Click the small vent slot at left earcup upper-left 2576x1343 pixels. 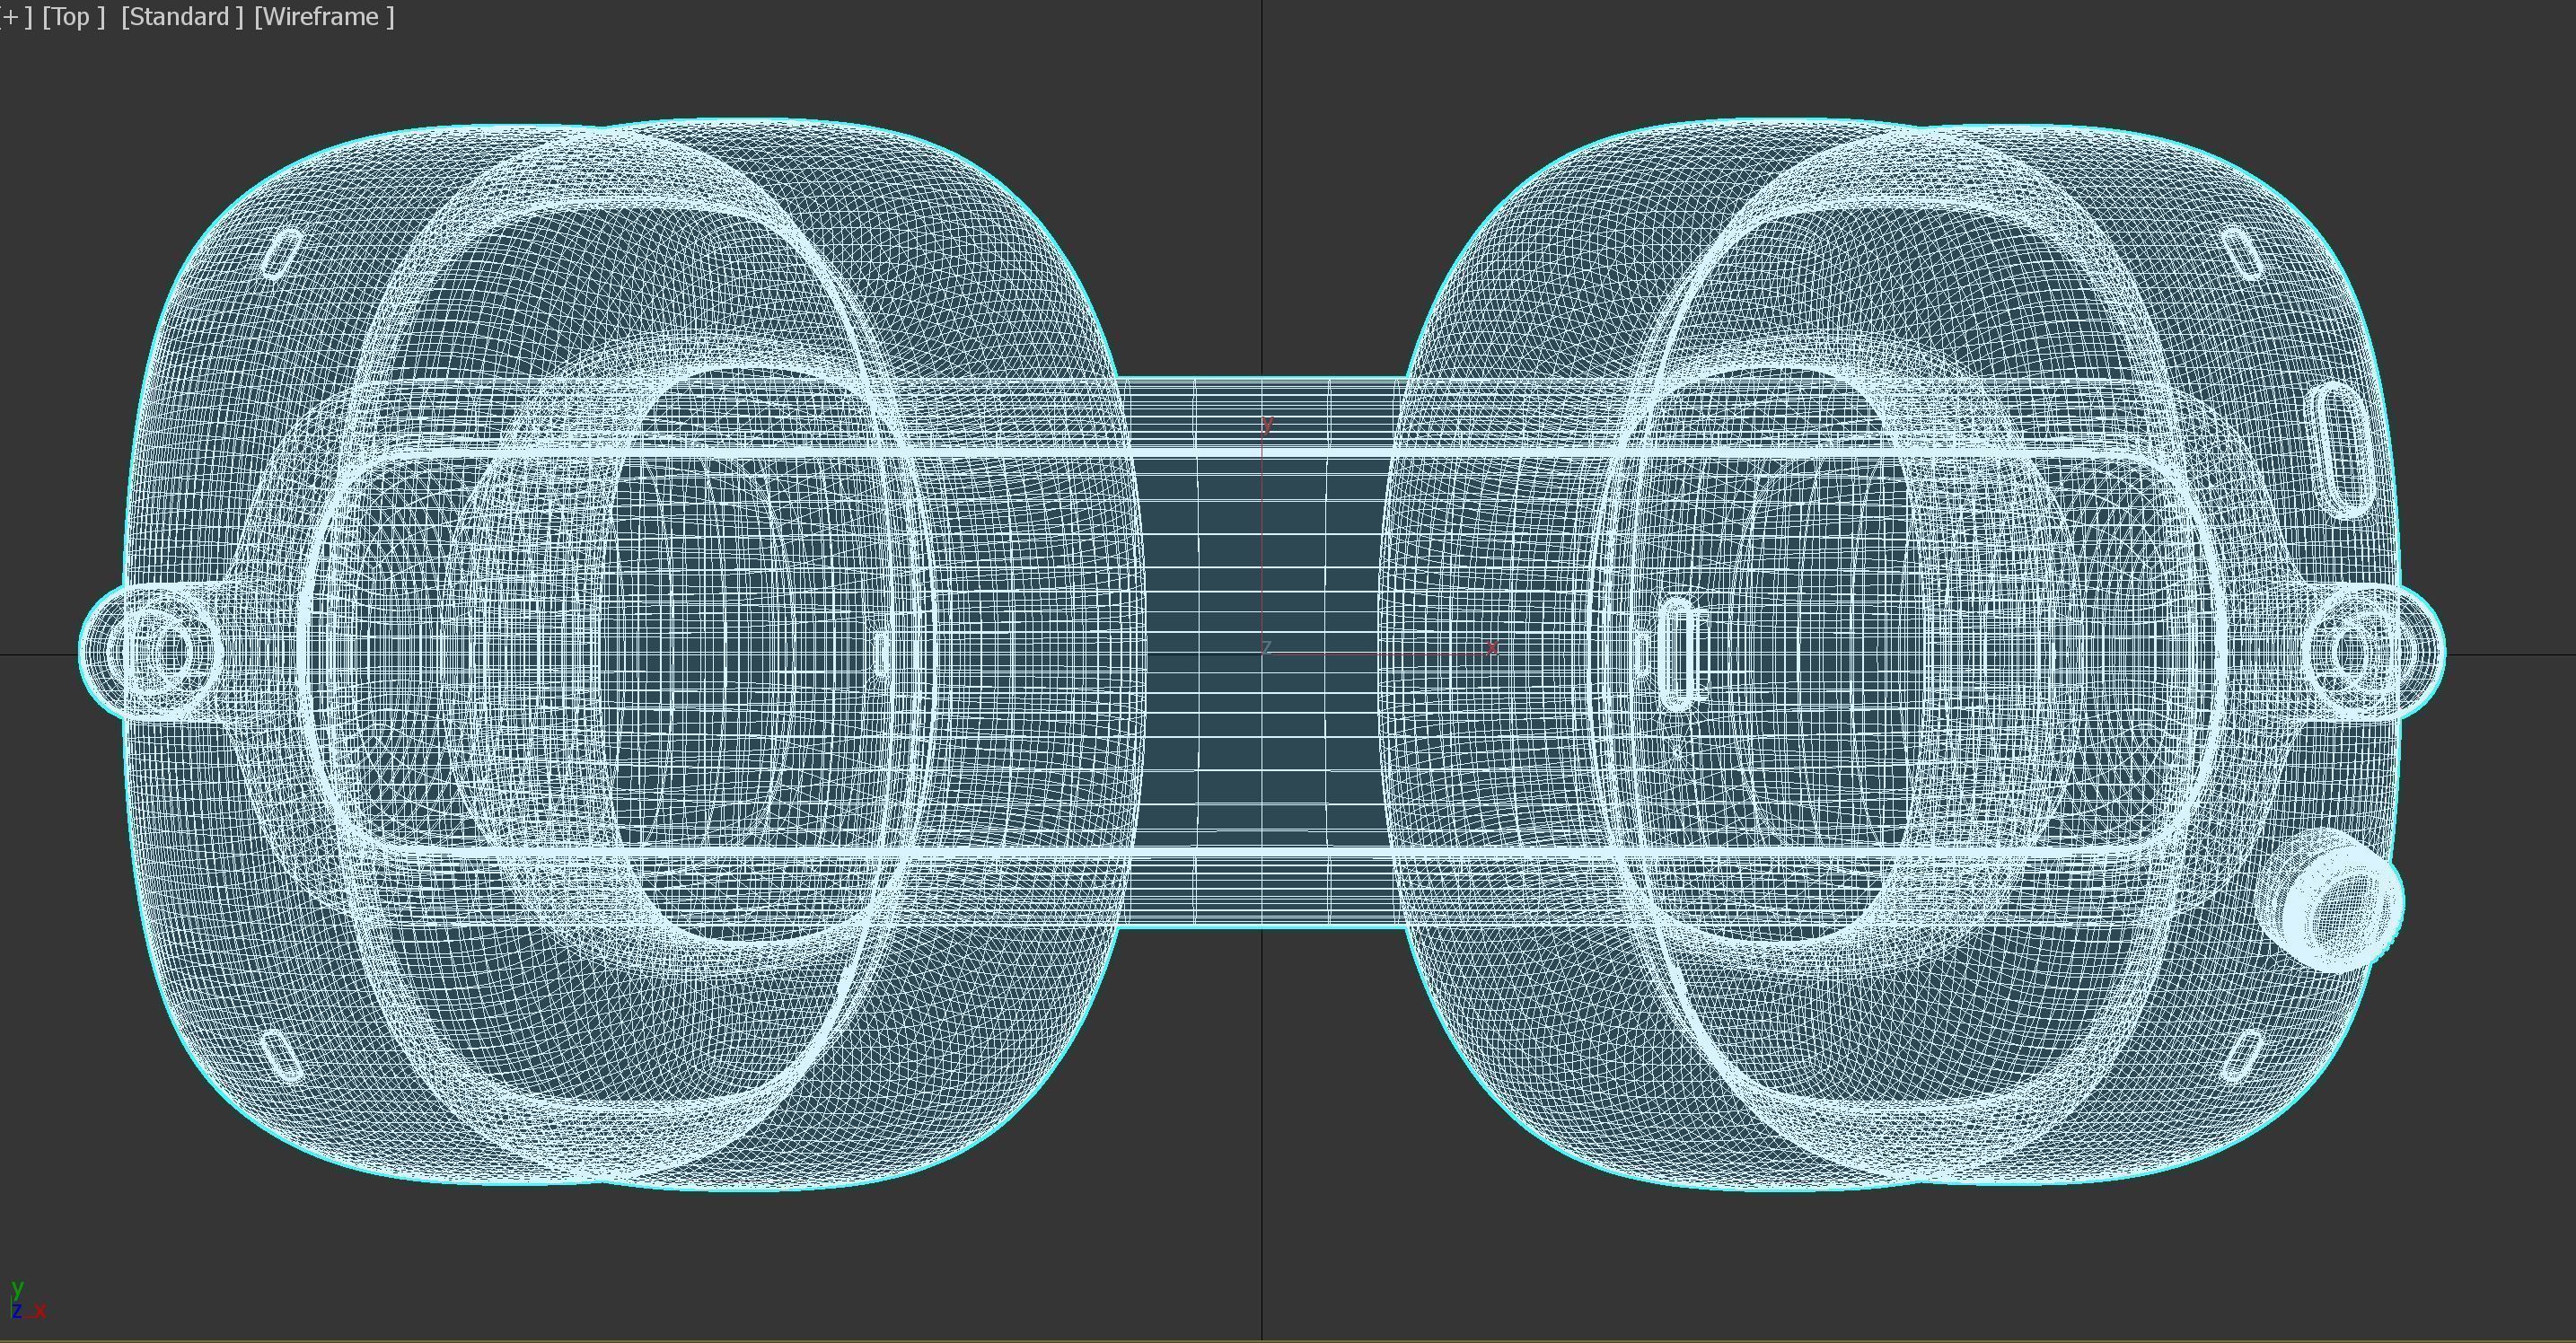click(x=283, y=254)
